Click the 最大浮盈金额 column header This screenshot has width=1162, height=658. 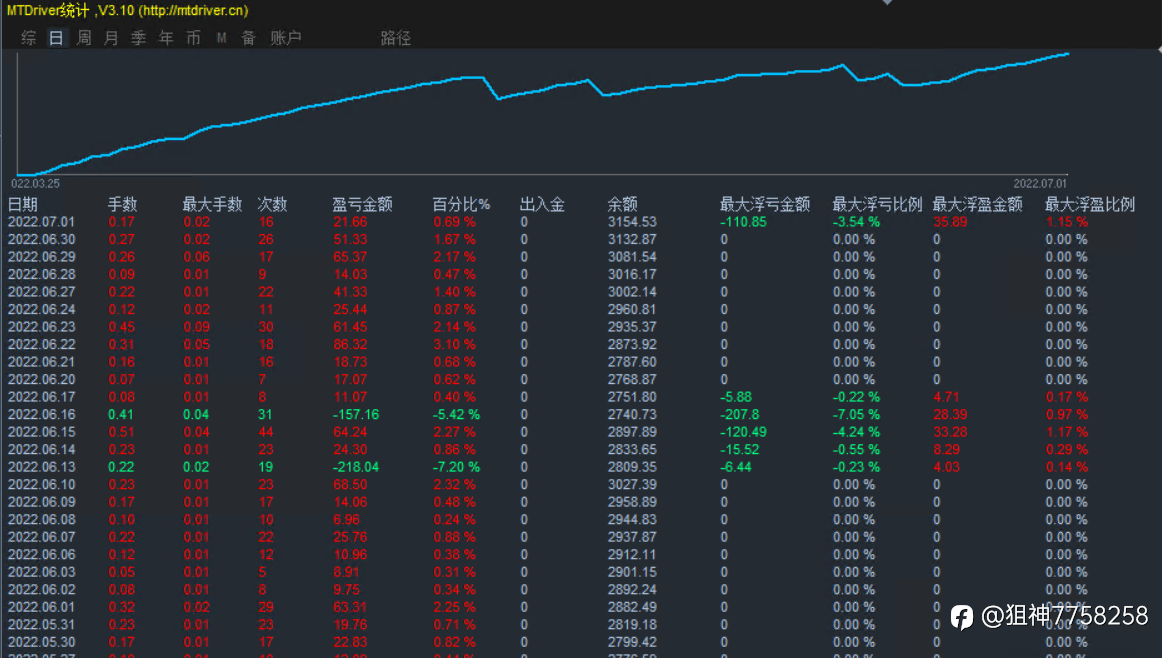[x=977, y=205]
